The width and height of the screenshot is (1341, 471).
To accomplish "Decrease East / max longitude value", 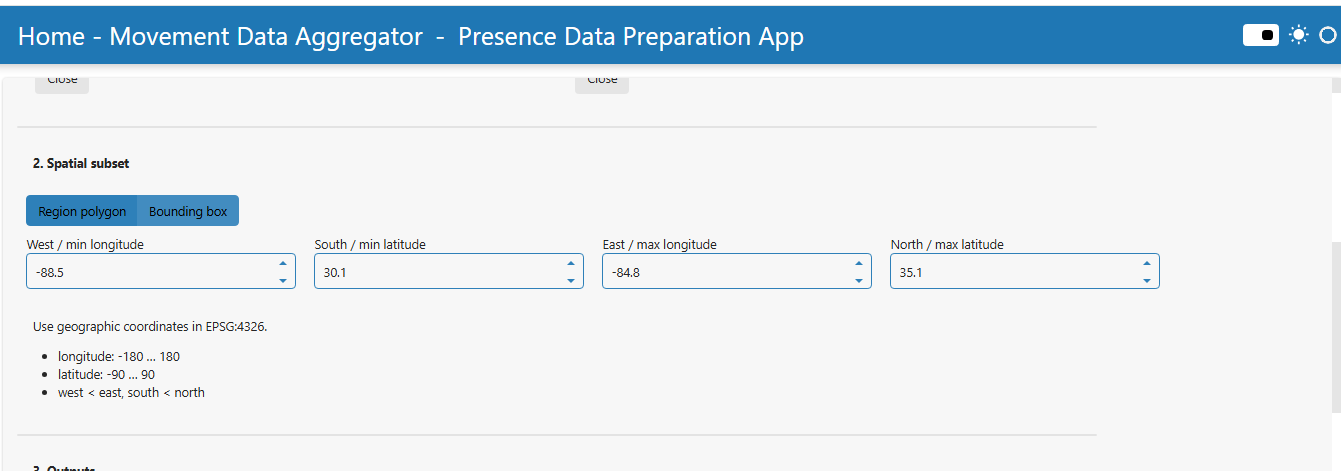I will click(x=859, y=280).
